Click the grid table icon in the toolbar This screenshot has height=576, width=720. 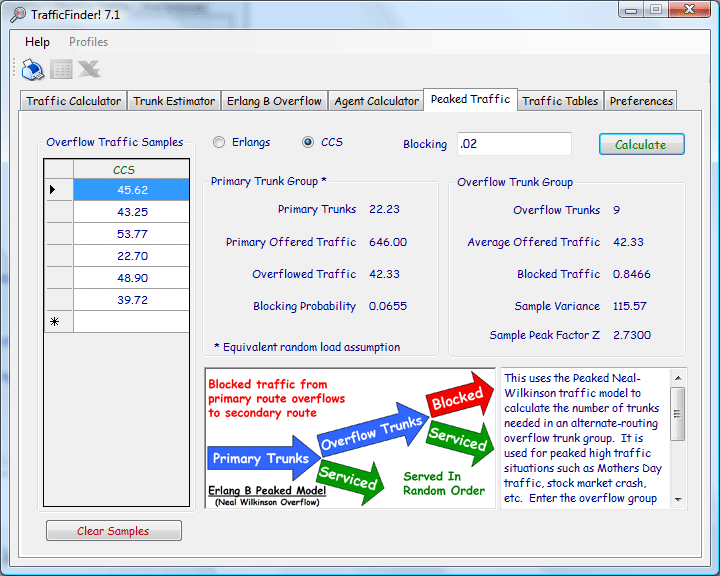click(x=61, y=69)
